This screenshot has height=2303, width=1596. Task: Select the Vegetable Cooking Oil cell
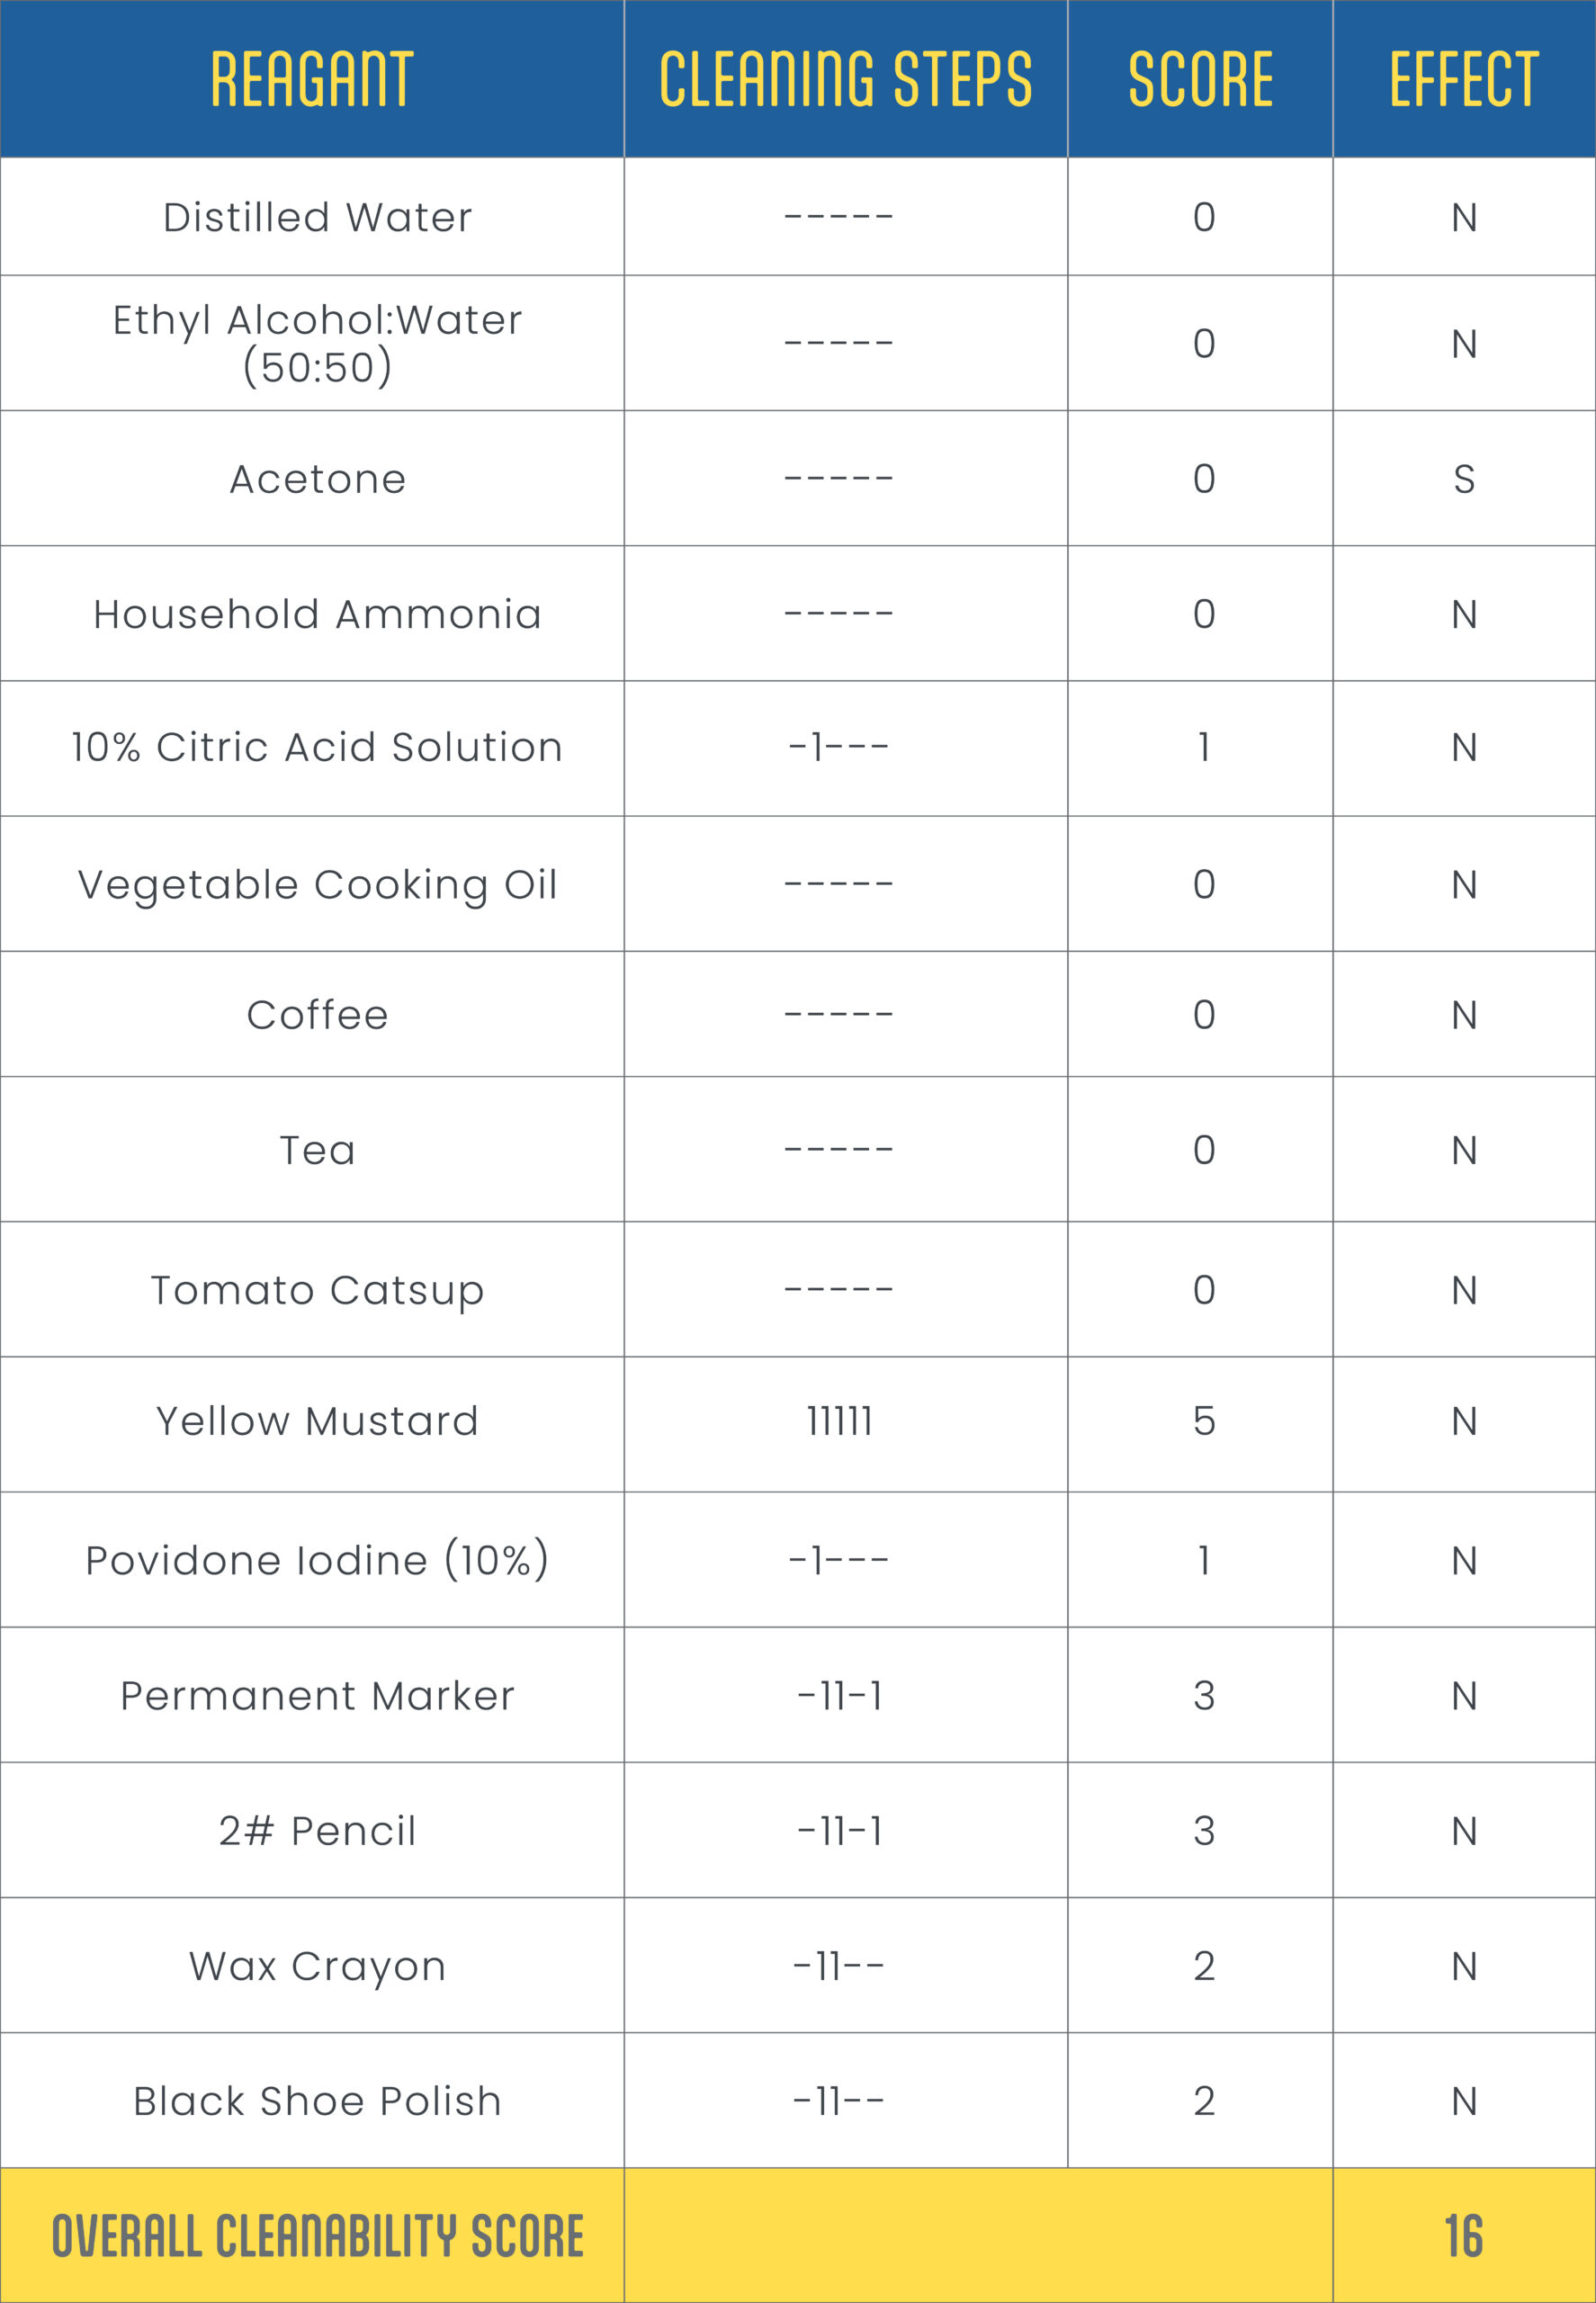pos(317,884)
